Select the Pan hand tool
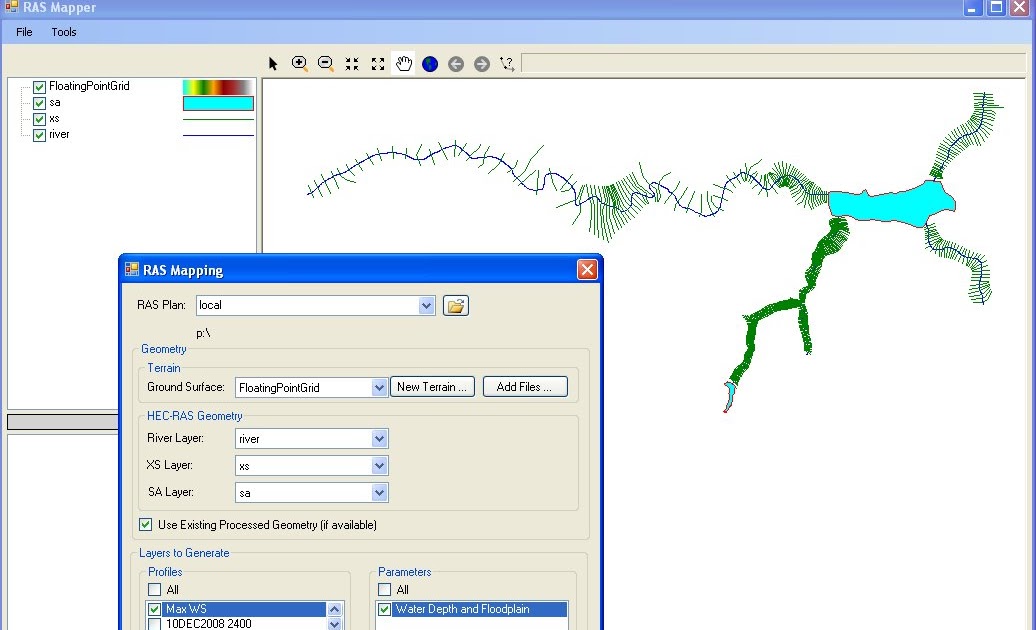 [403, 63]
